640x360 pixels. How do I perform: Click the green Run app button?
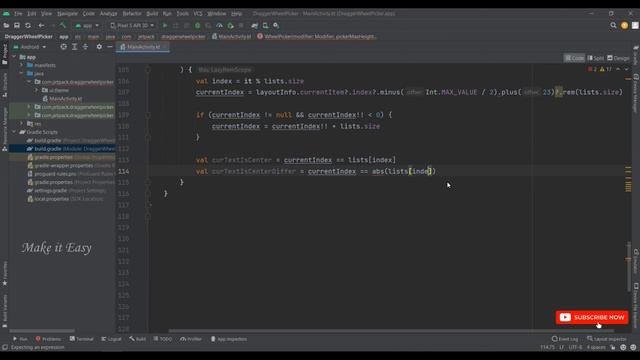(x=165, y=25)
